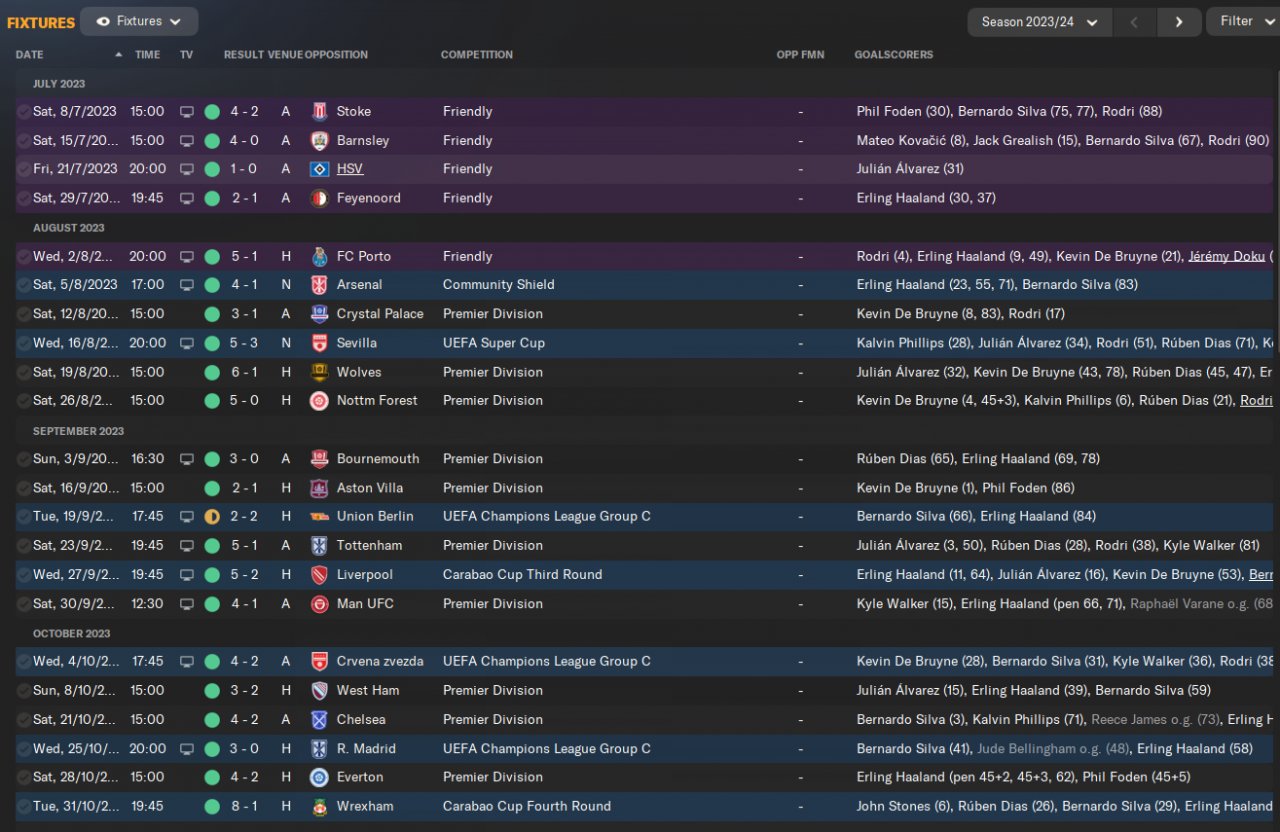The height and width of the screenshot is (832, 1280).
Task: Go to next season with right arrow
Action: [1179, 22]
